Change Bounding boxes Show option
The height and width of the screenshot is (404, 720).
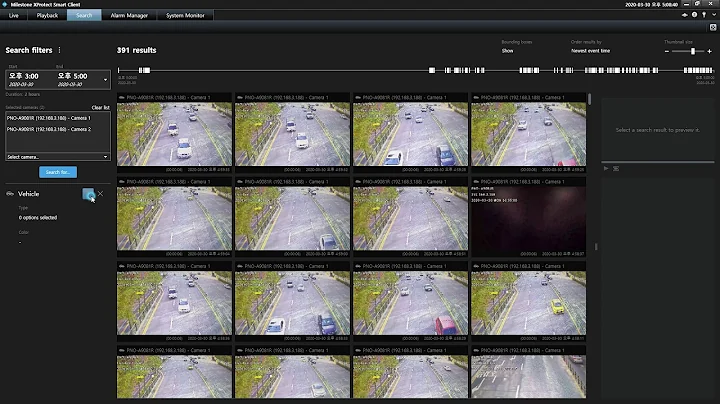click(x=507, y=51)
